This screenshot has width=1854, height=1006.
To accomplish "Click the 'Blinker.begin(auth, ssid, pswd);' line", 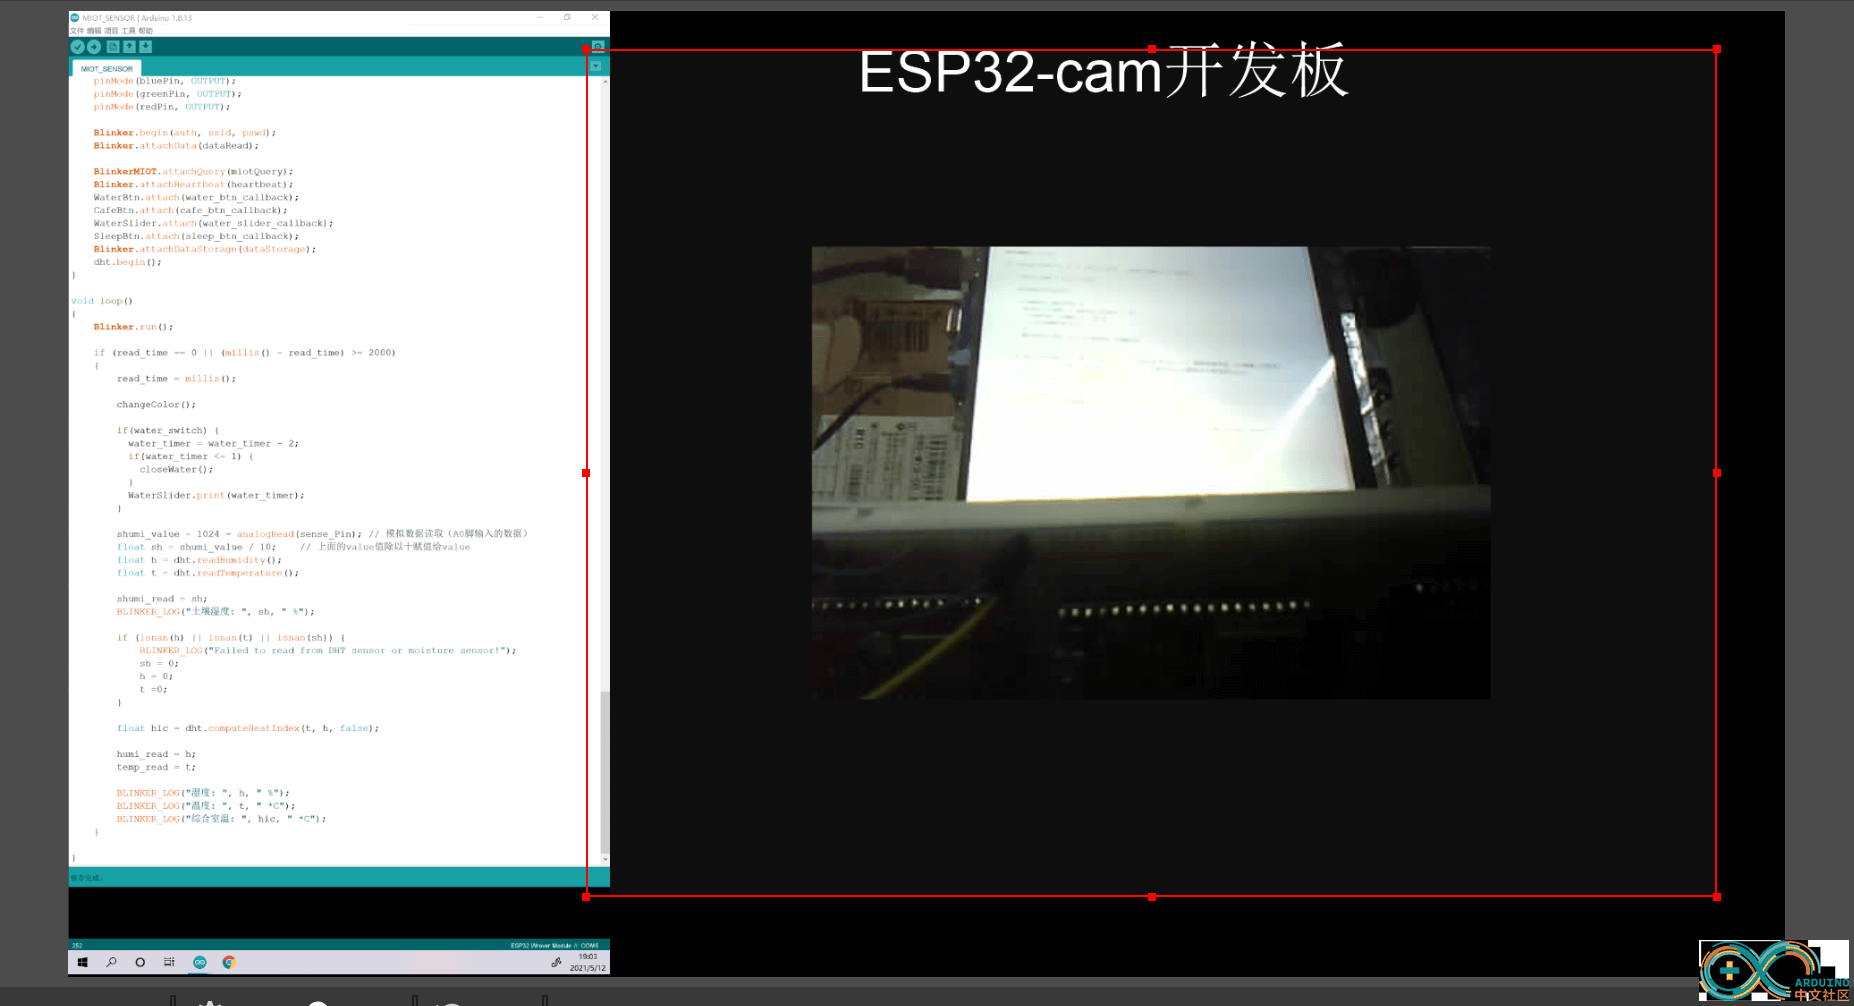I will [184, 133].
